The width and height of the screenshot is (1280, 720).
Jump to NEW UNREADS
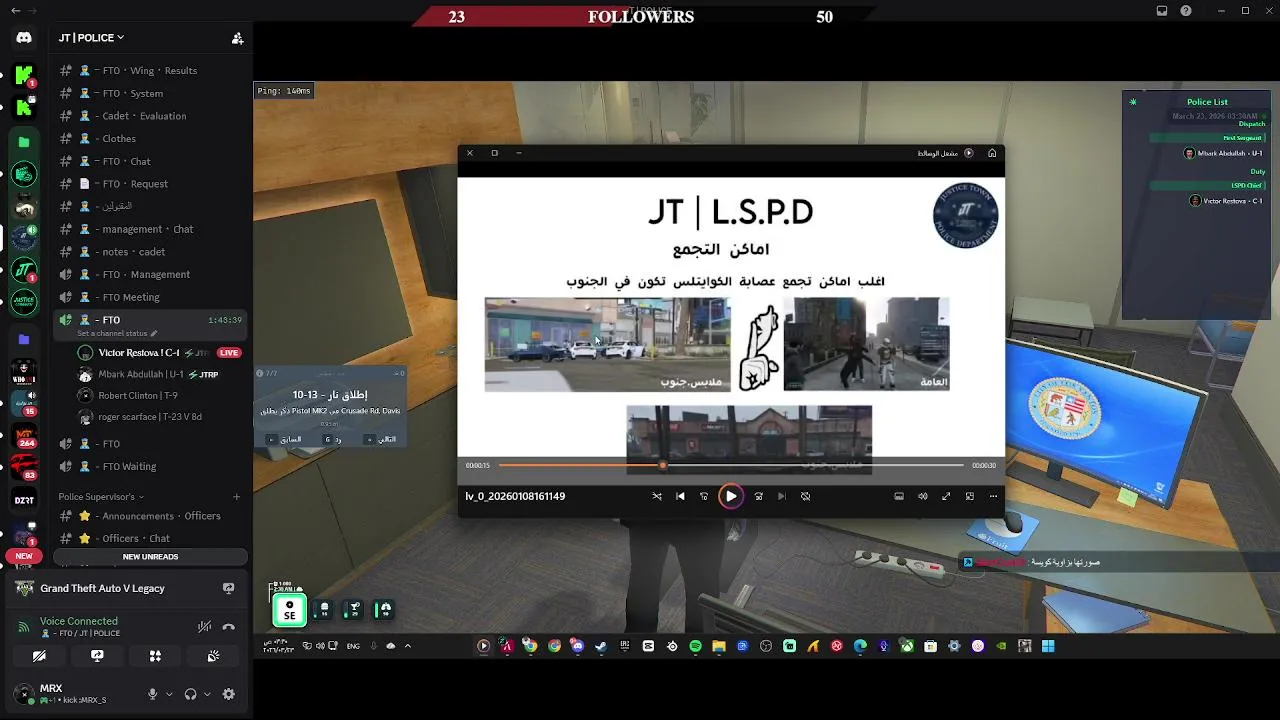(150, 557)
